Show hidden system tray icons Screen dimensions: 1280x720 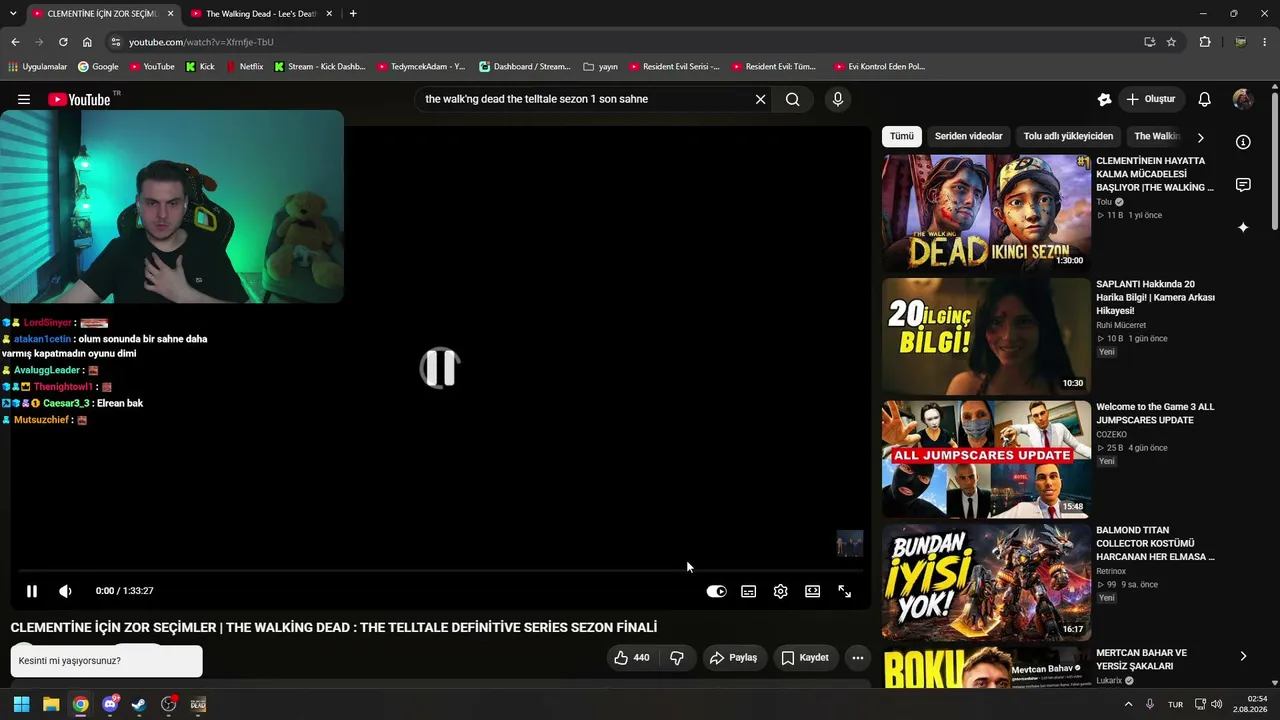[x=1129, y=704]
